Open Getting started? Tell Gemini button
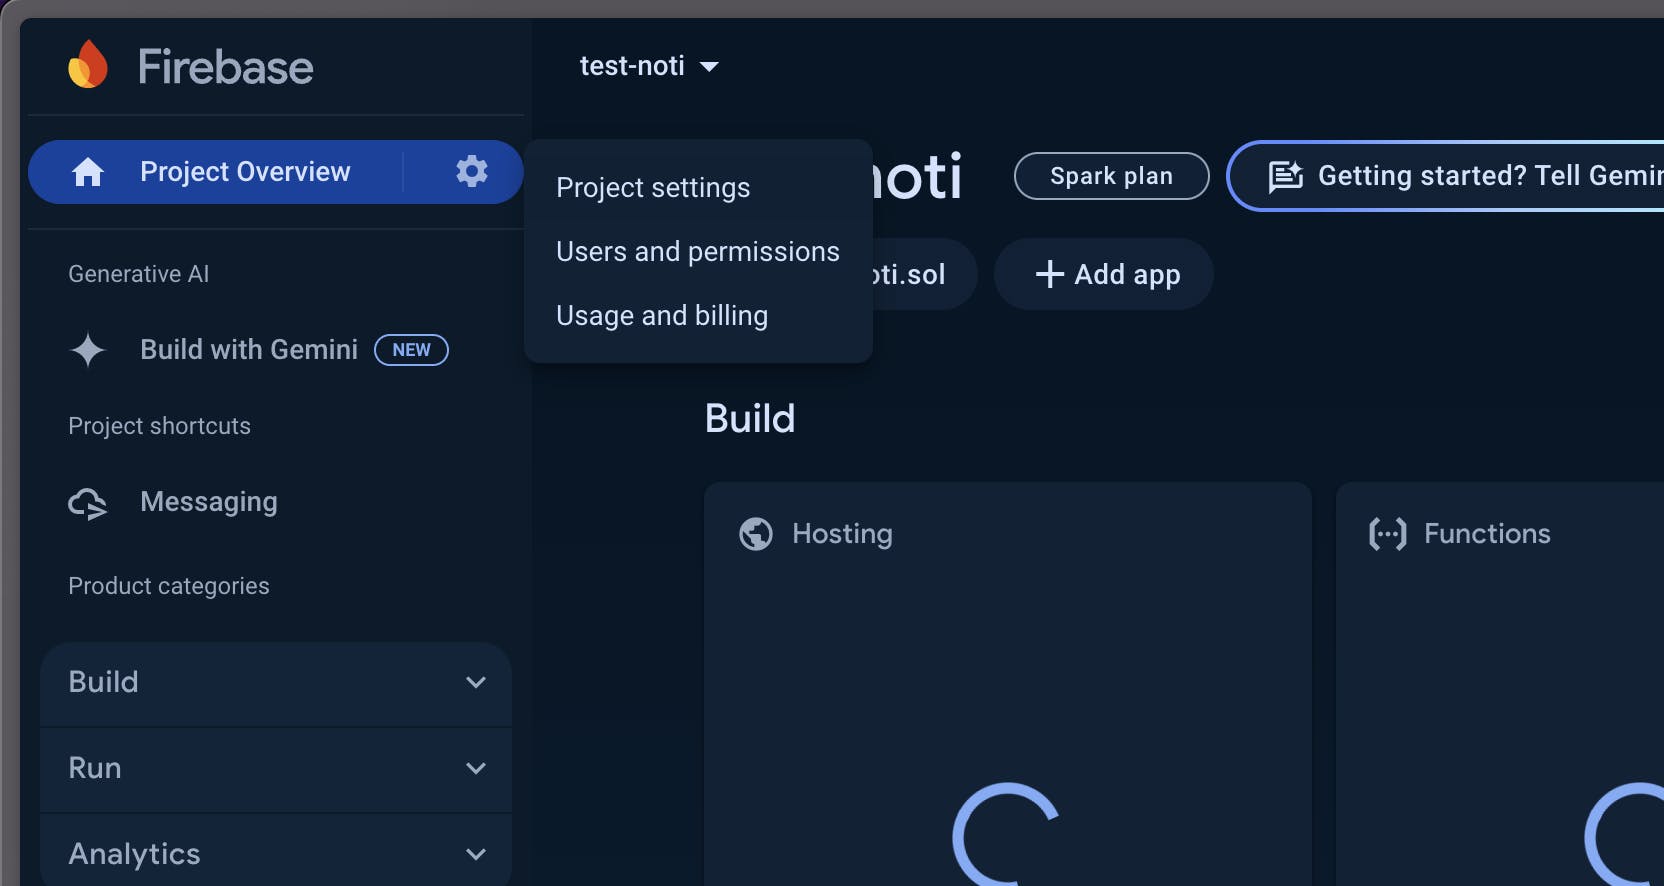 (x=1446, y=176)
